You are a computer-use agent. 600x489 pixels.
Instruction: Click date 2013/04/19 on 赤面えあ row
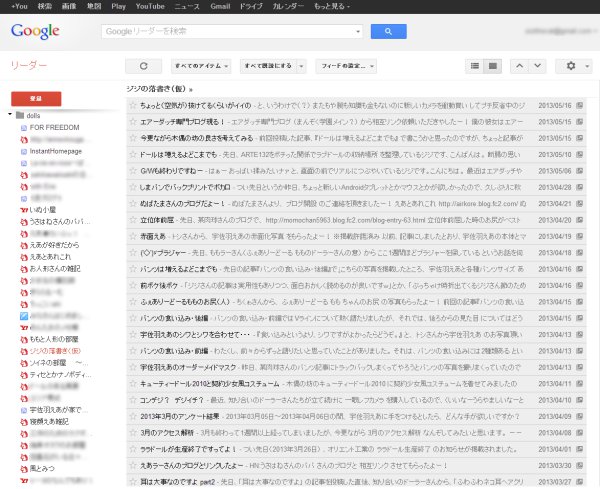[554, 236]
